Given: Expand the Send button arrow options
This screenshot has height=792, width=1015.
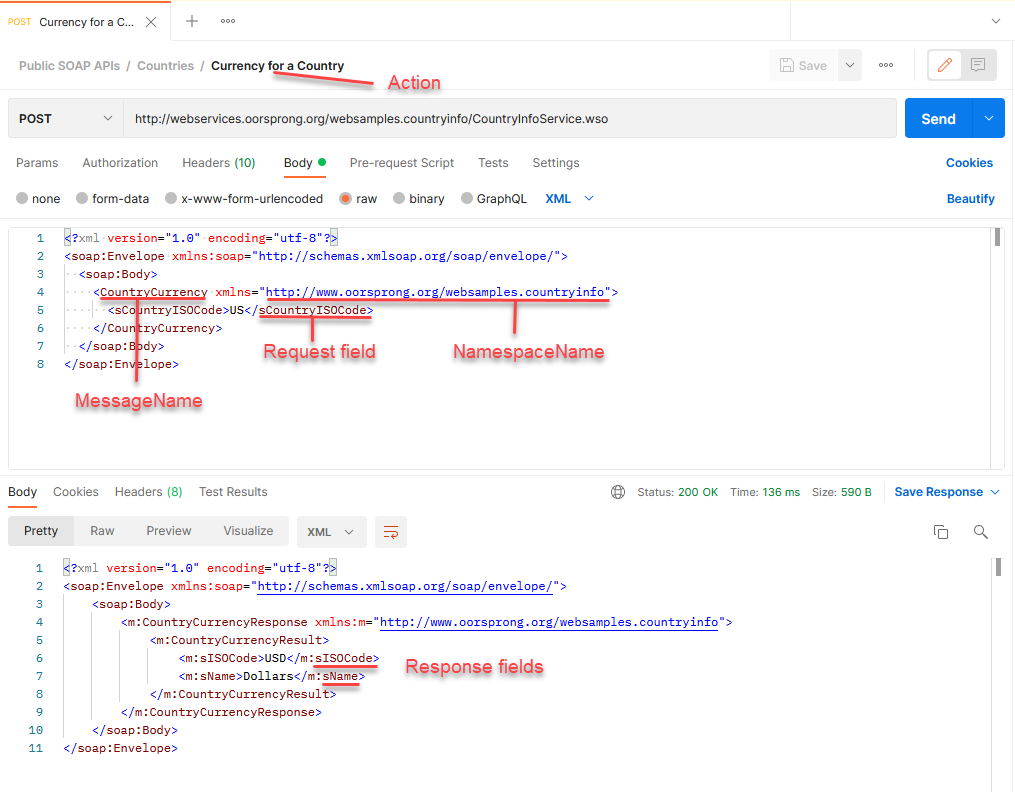Looking at the screenshot, I should click(988, 118).
